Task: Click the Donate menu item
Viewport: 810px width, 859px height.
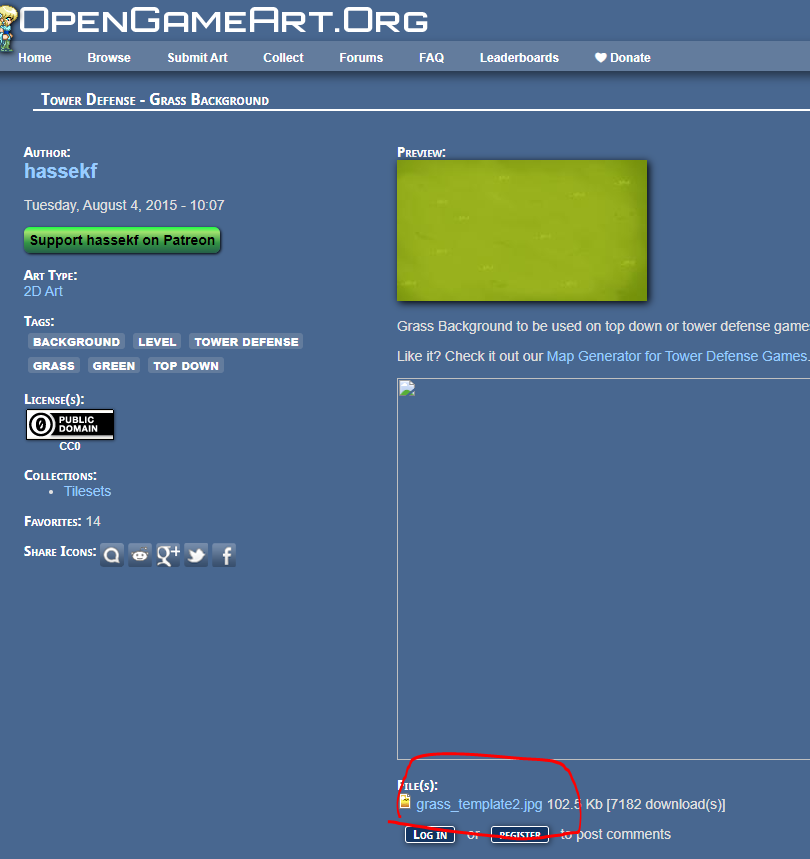Action: point(622,58)
